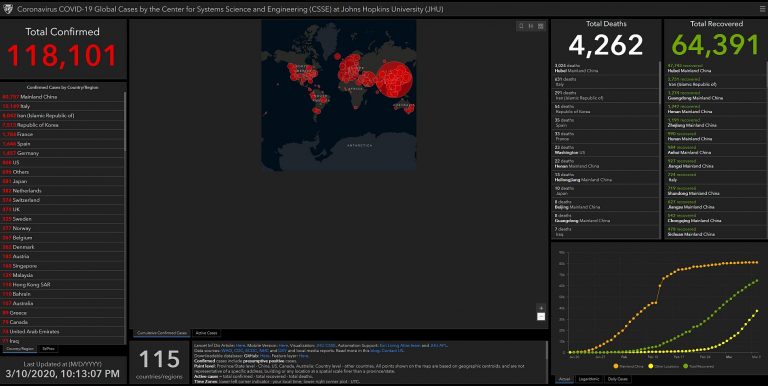Select Japan in confirmed cases list
Image resolution: width=768 pixels, height=386 pixels.
point(62,181)
